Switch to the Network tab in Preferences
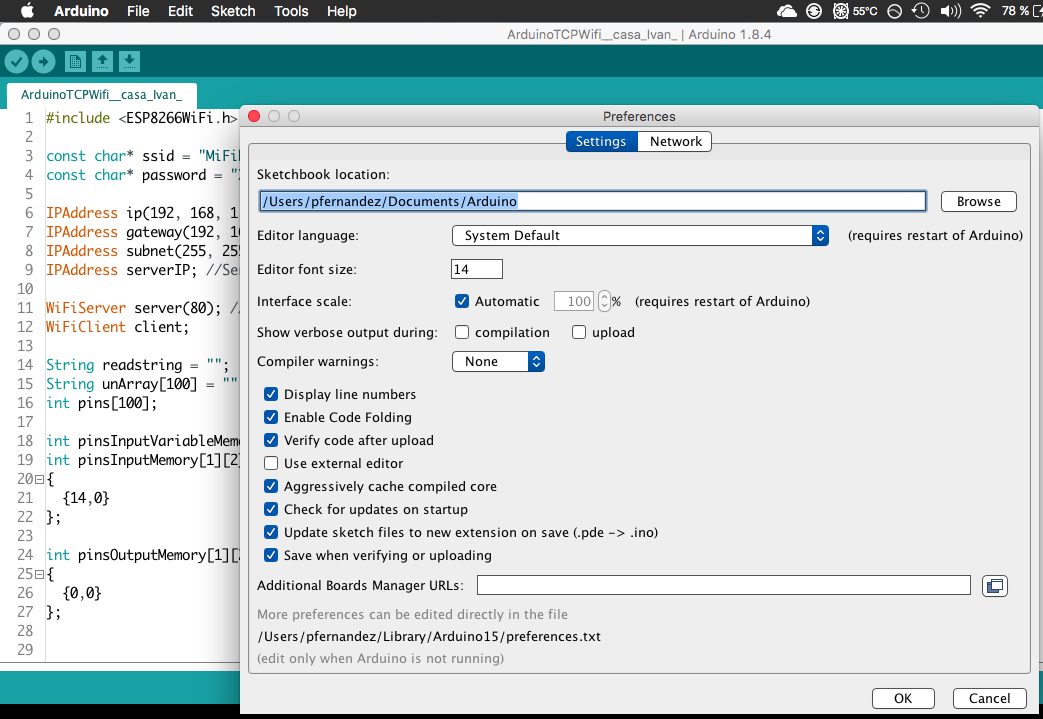Viewport: 1043px width, 719px height. click(674, 141)
